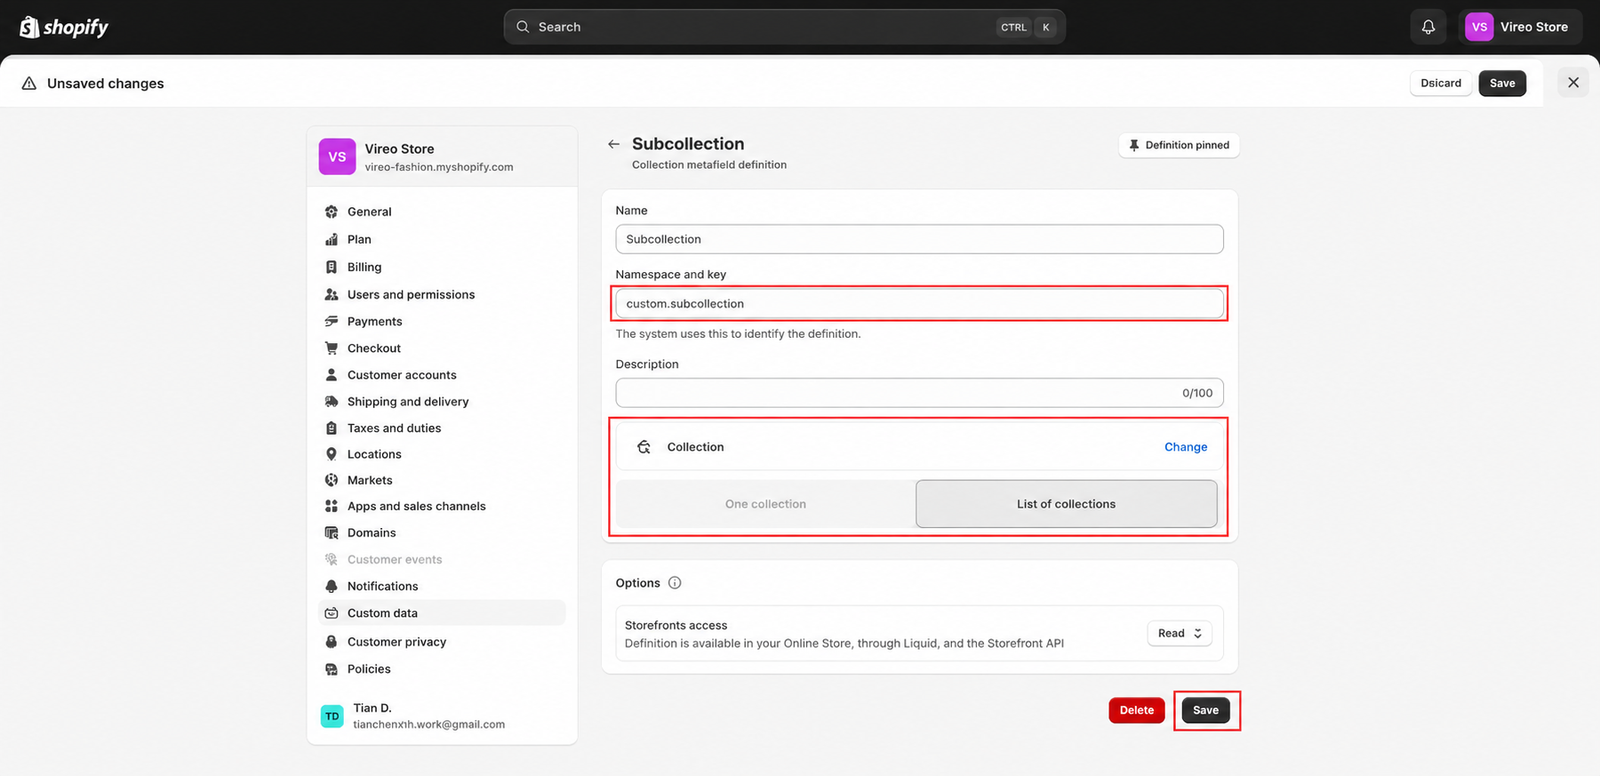The image size is (1600, 776).
Task: Click the Markets globe icon
Action: [331, 480]
